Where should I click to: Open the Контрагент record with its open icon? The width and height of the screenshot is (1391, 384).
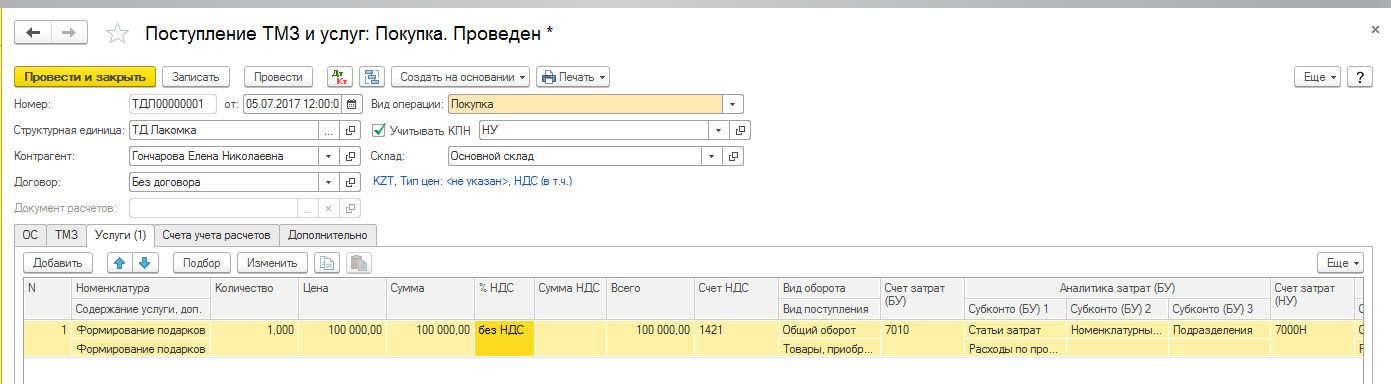point(351,156)
